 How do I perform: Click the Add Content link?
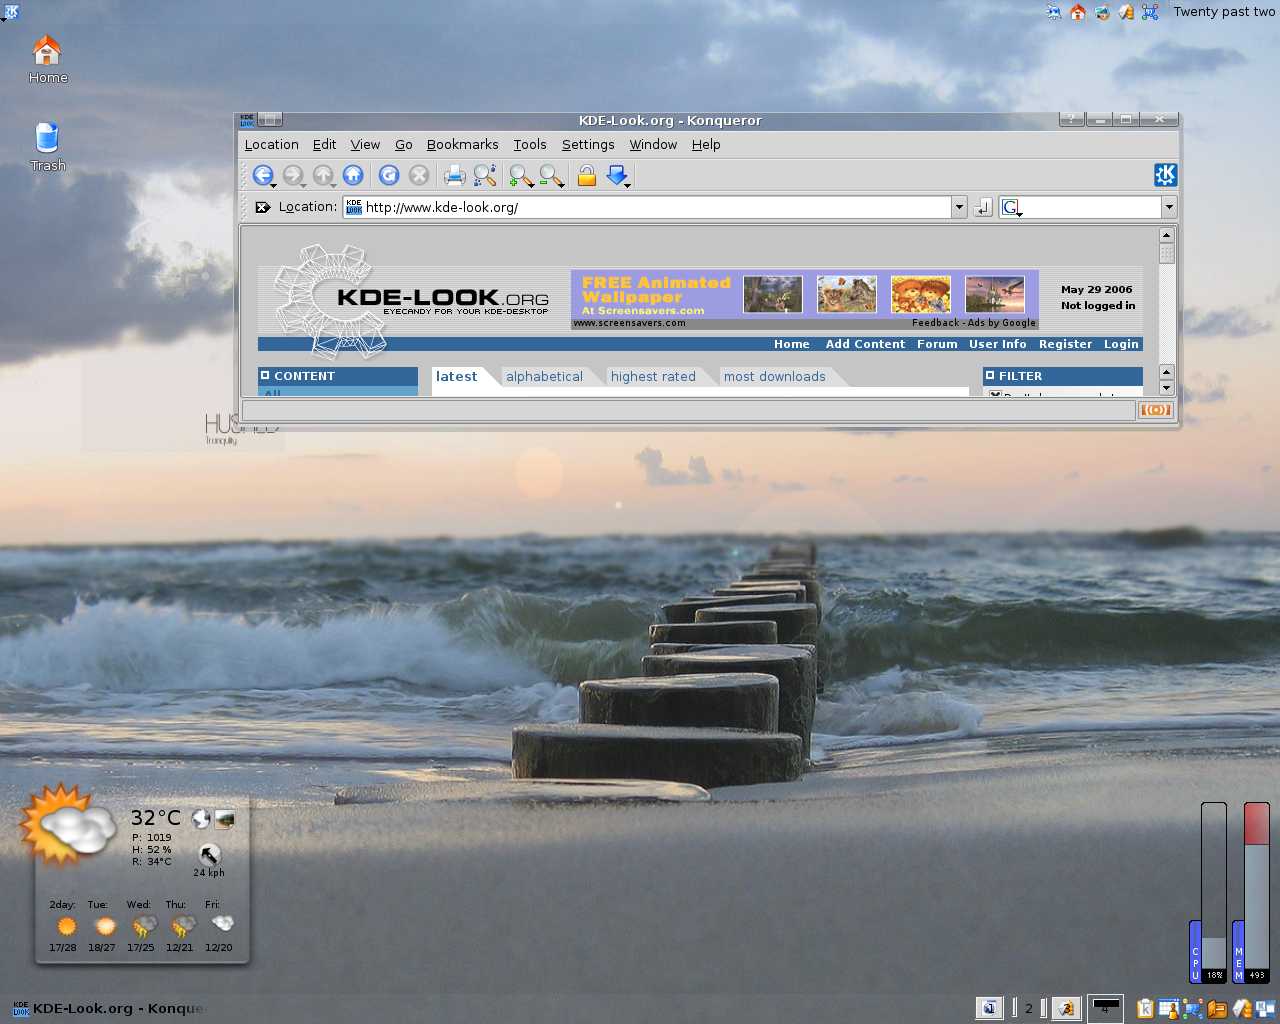coord(865,344)
